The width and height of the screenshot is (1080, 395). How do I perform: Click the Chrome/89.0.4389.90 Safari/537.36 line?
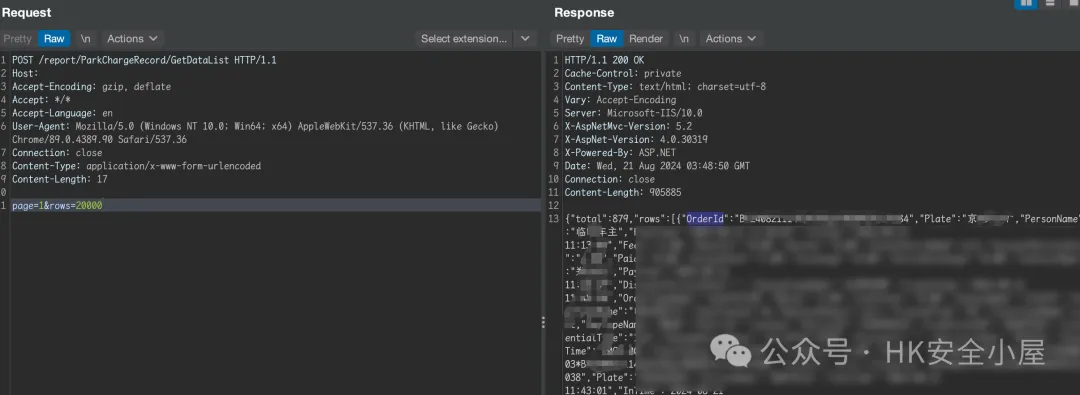99,139
